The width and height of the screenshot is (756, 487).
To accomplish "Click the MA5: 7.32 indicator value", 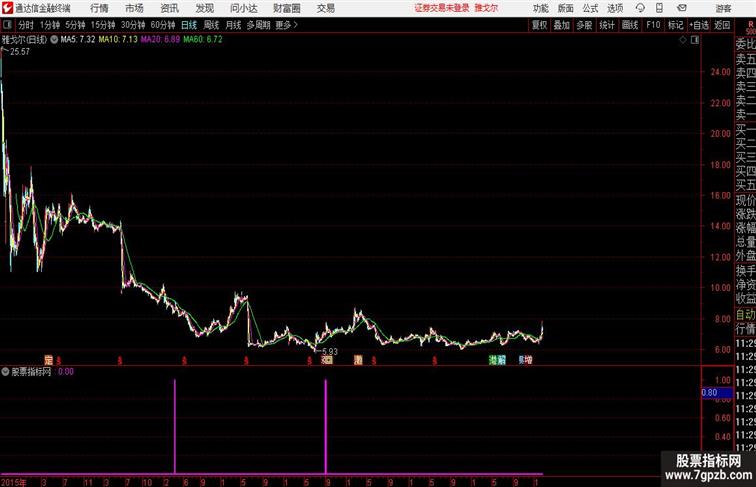I will 78,40.
